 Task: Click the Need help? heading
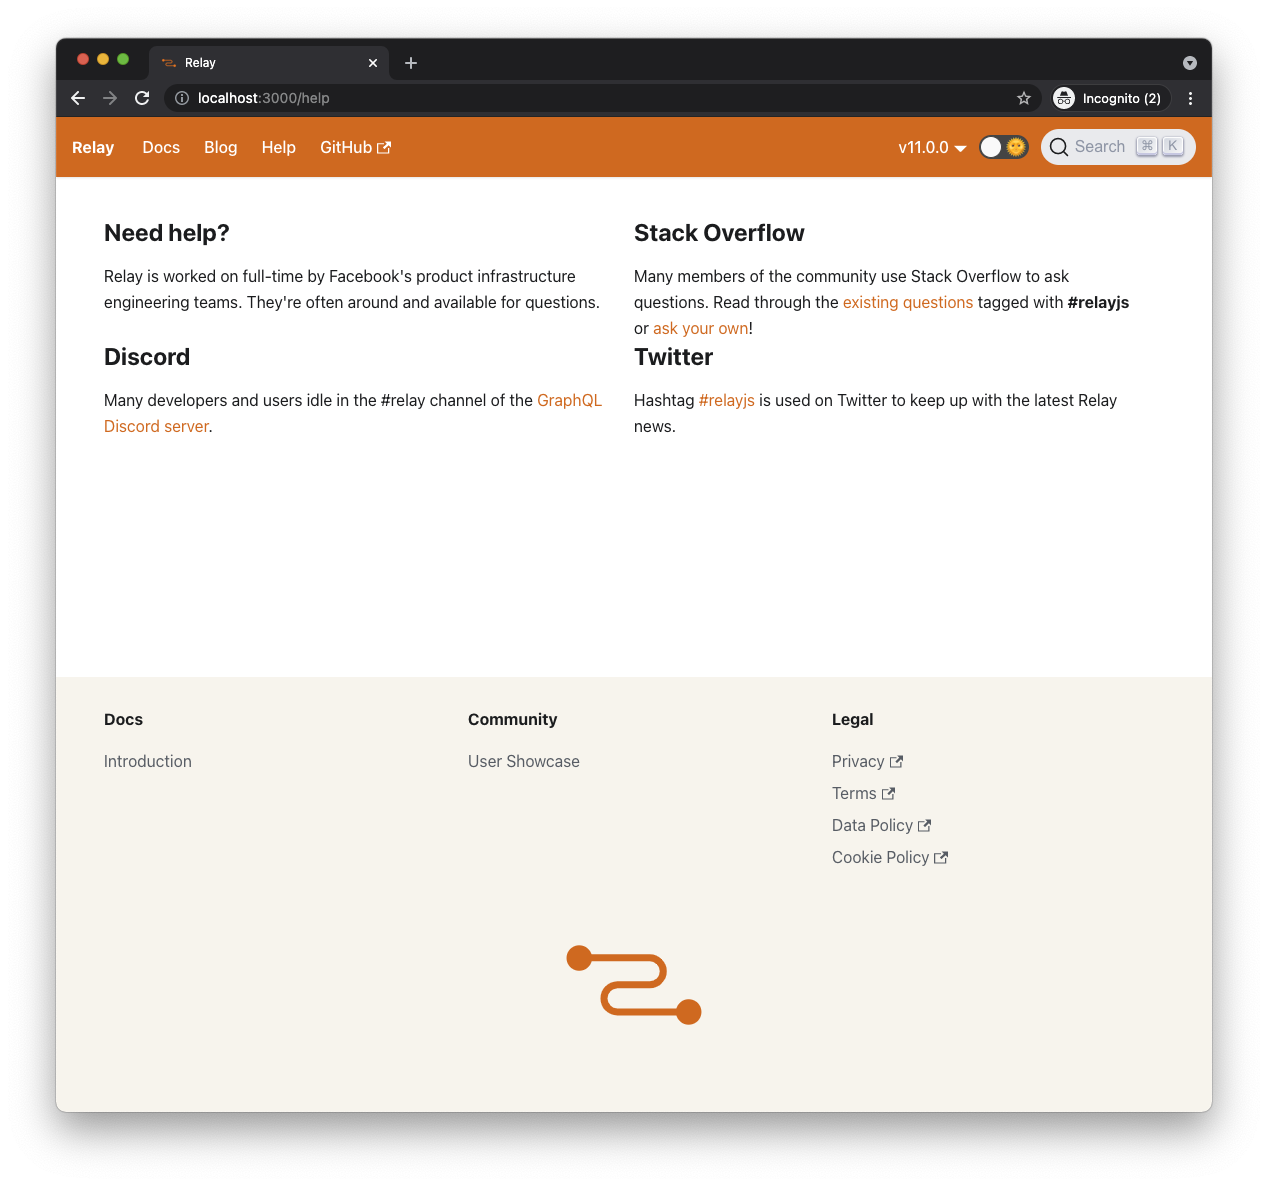tap(167, 233)
